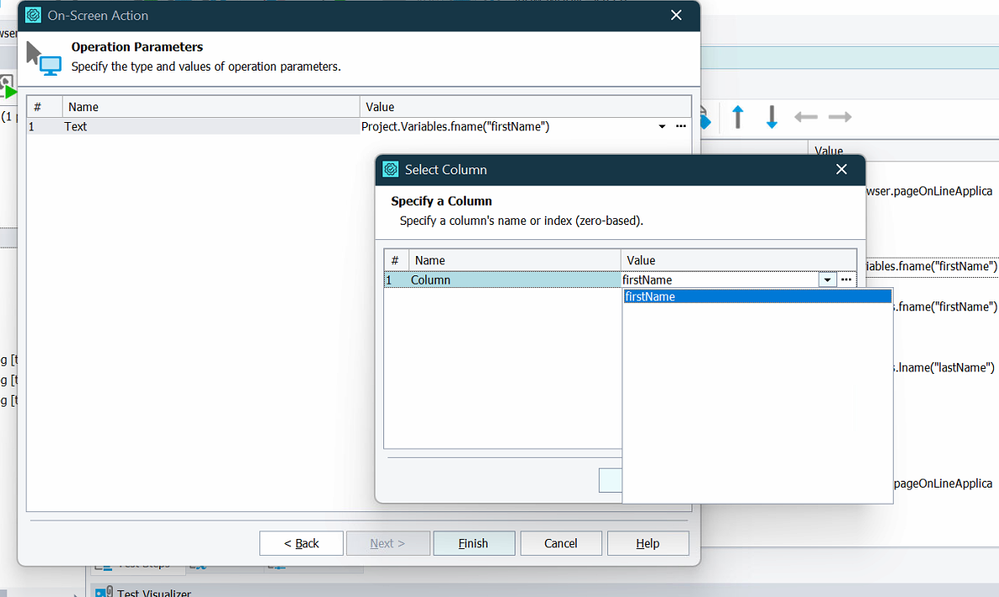Viewport: 999px width, 597px height.
Task: Open ellipsis editor for Text parameter value
Action: tap(680, 127)
